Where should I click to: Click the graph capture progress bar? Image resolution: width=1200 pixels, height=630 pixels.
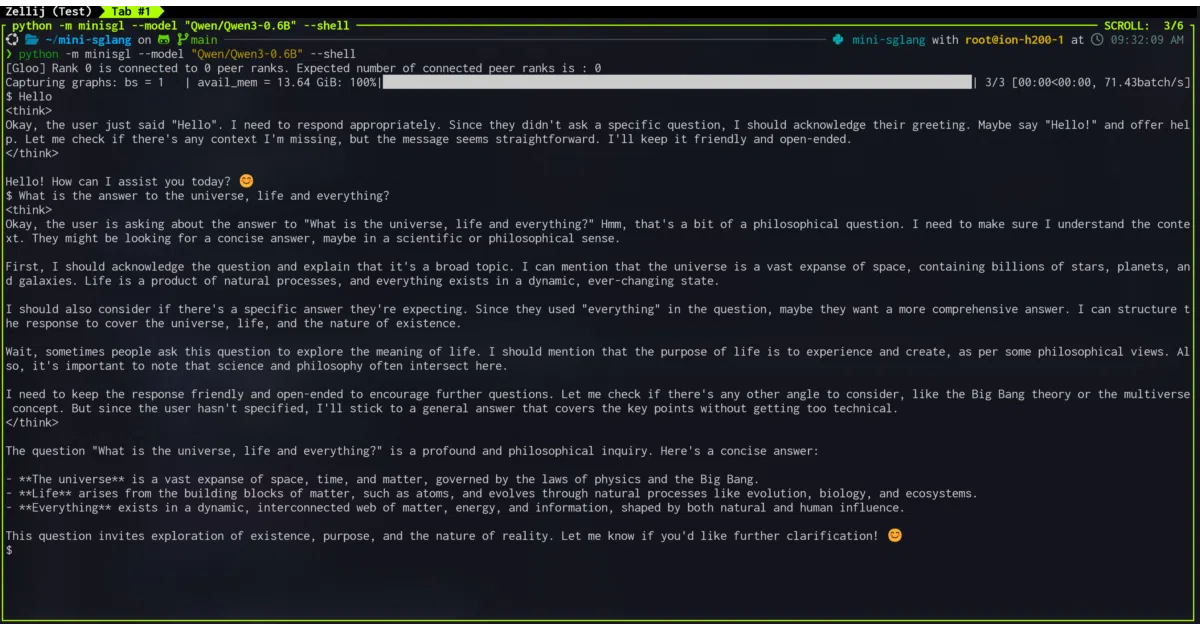676,82
